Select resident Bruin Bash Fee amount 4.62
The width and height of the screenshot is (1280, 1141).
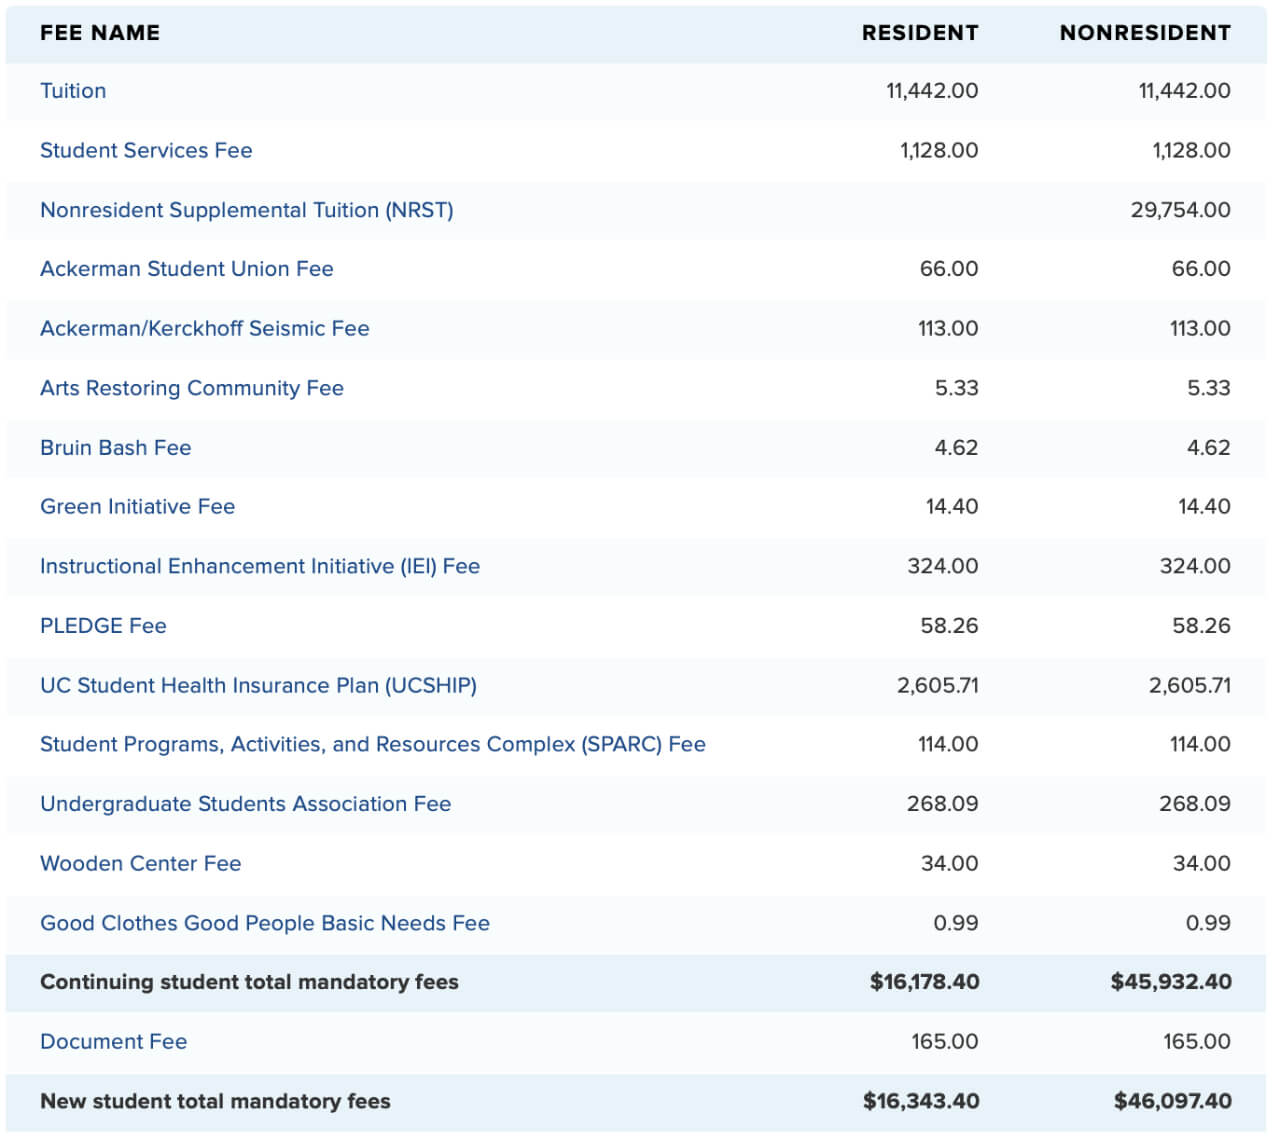pos(956,448)
